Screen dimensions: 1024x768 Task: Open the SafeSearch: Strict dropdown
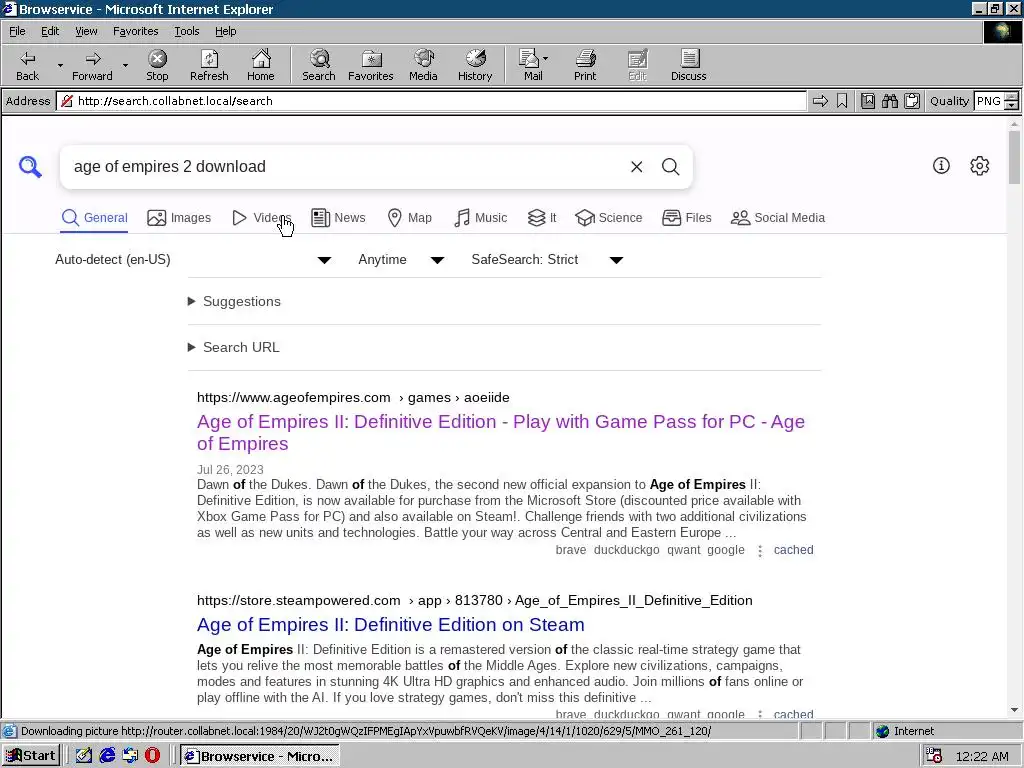(x=547, y=260)
